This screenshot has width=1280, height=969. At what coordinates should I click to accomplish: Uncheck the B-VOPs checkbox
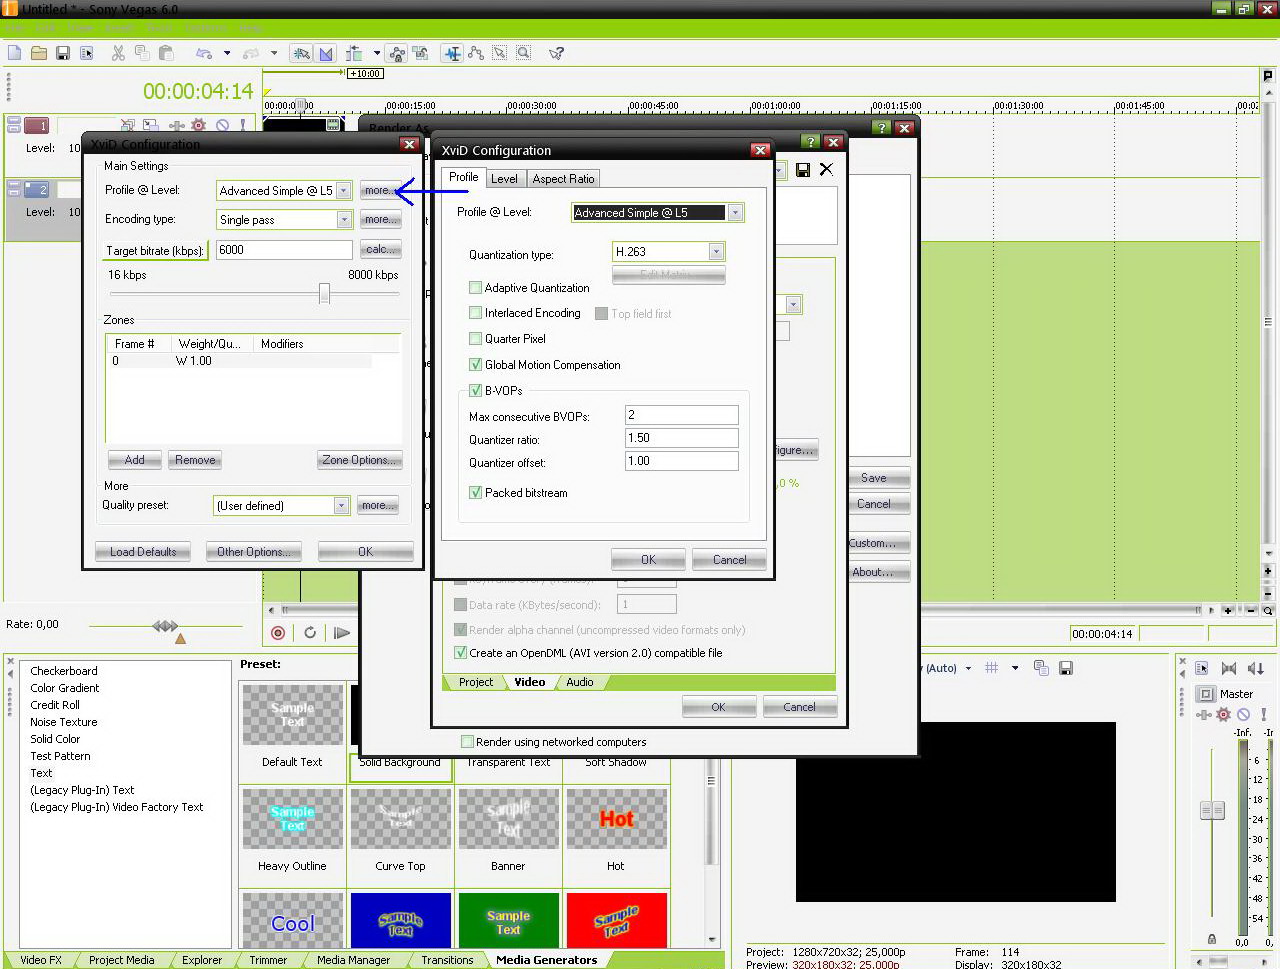(x=476, y=391)
